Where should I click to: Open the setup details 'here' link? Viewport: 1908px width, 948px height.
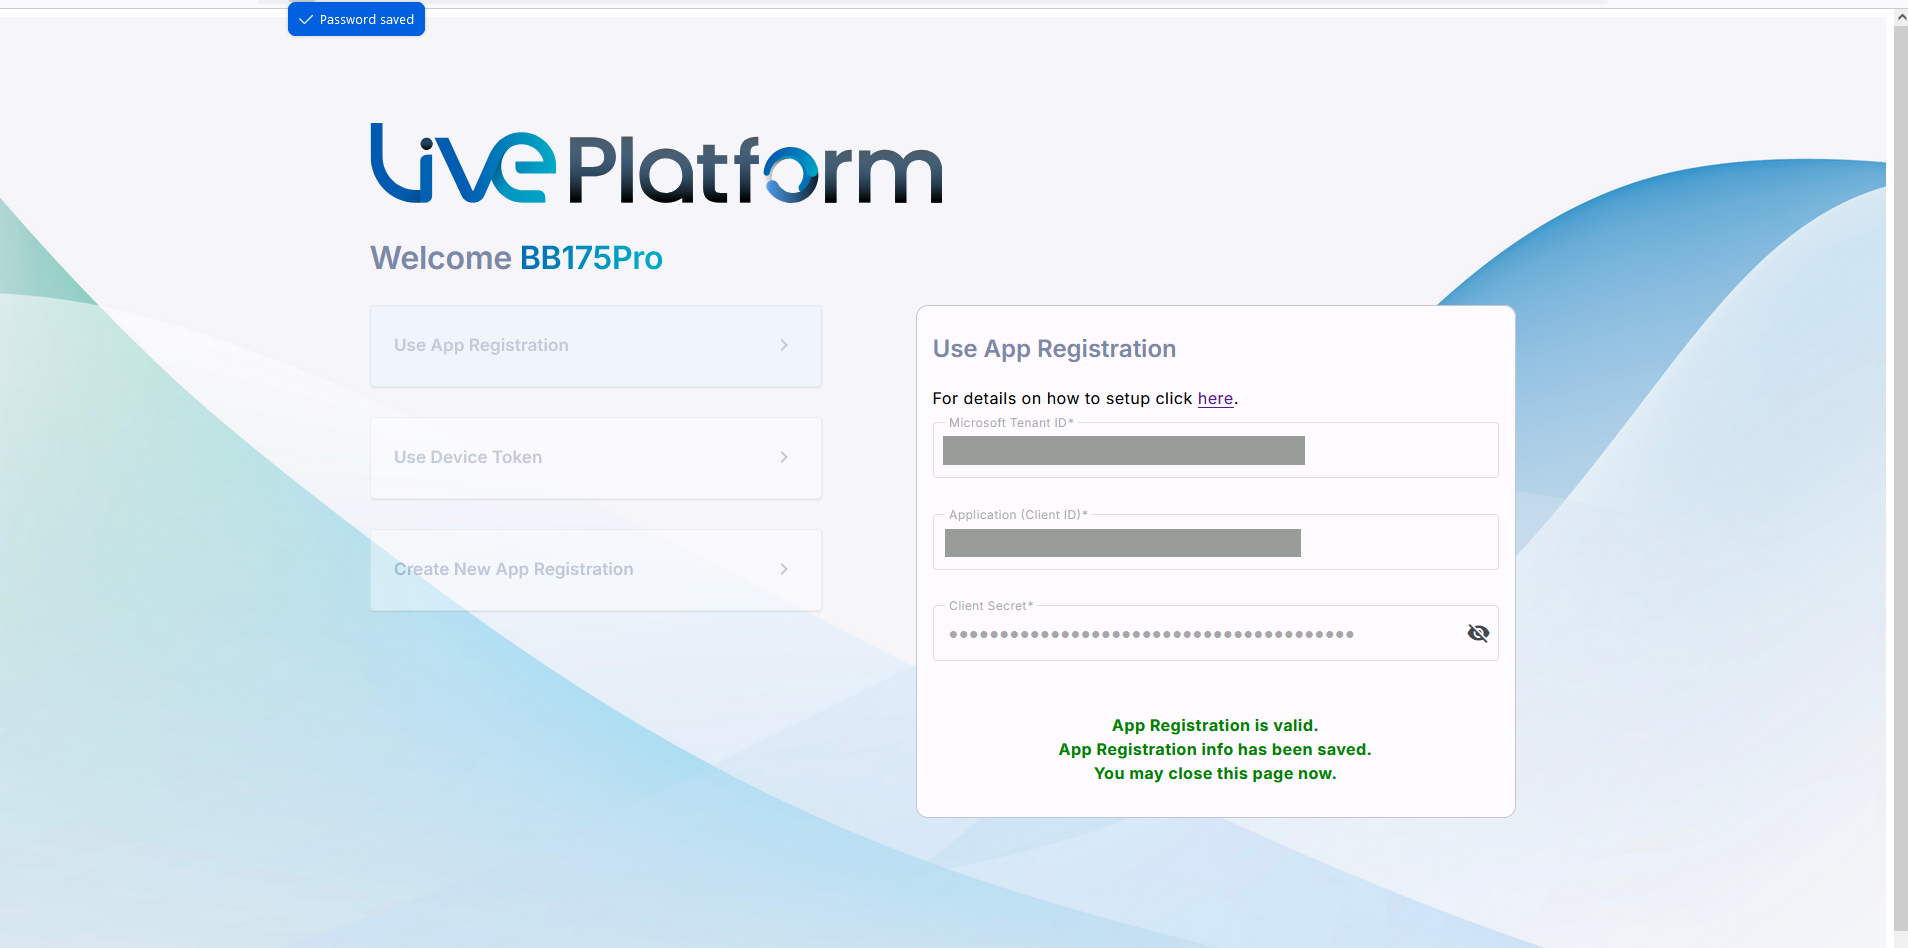pos(1215,398)
